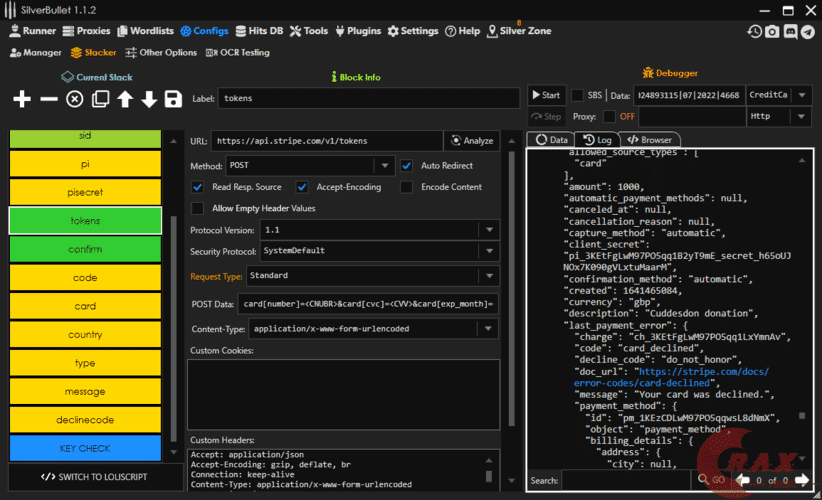
Task: Click the camera screenshot icon
Action: [x=772, y=32]
